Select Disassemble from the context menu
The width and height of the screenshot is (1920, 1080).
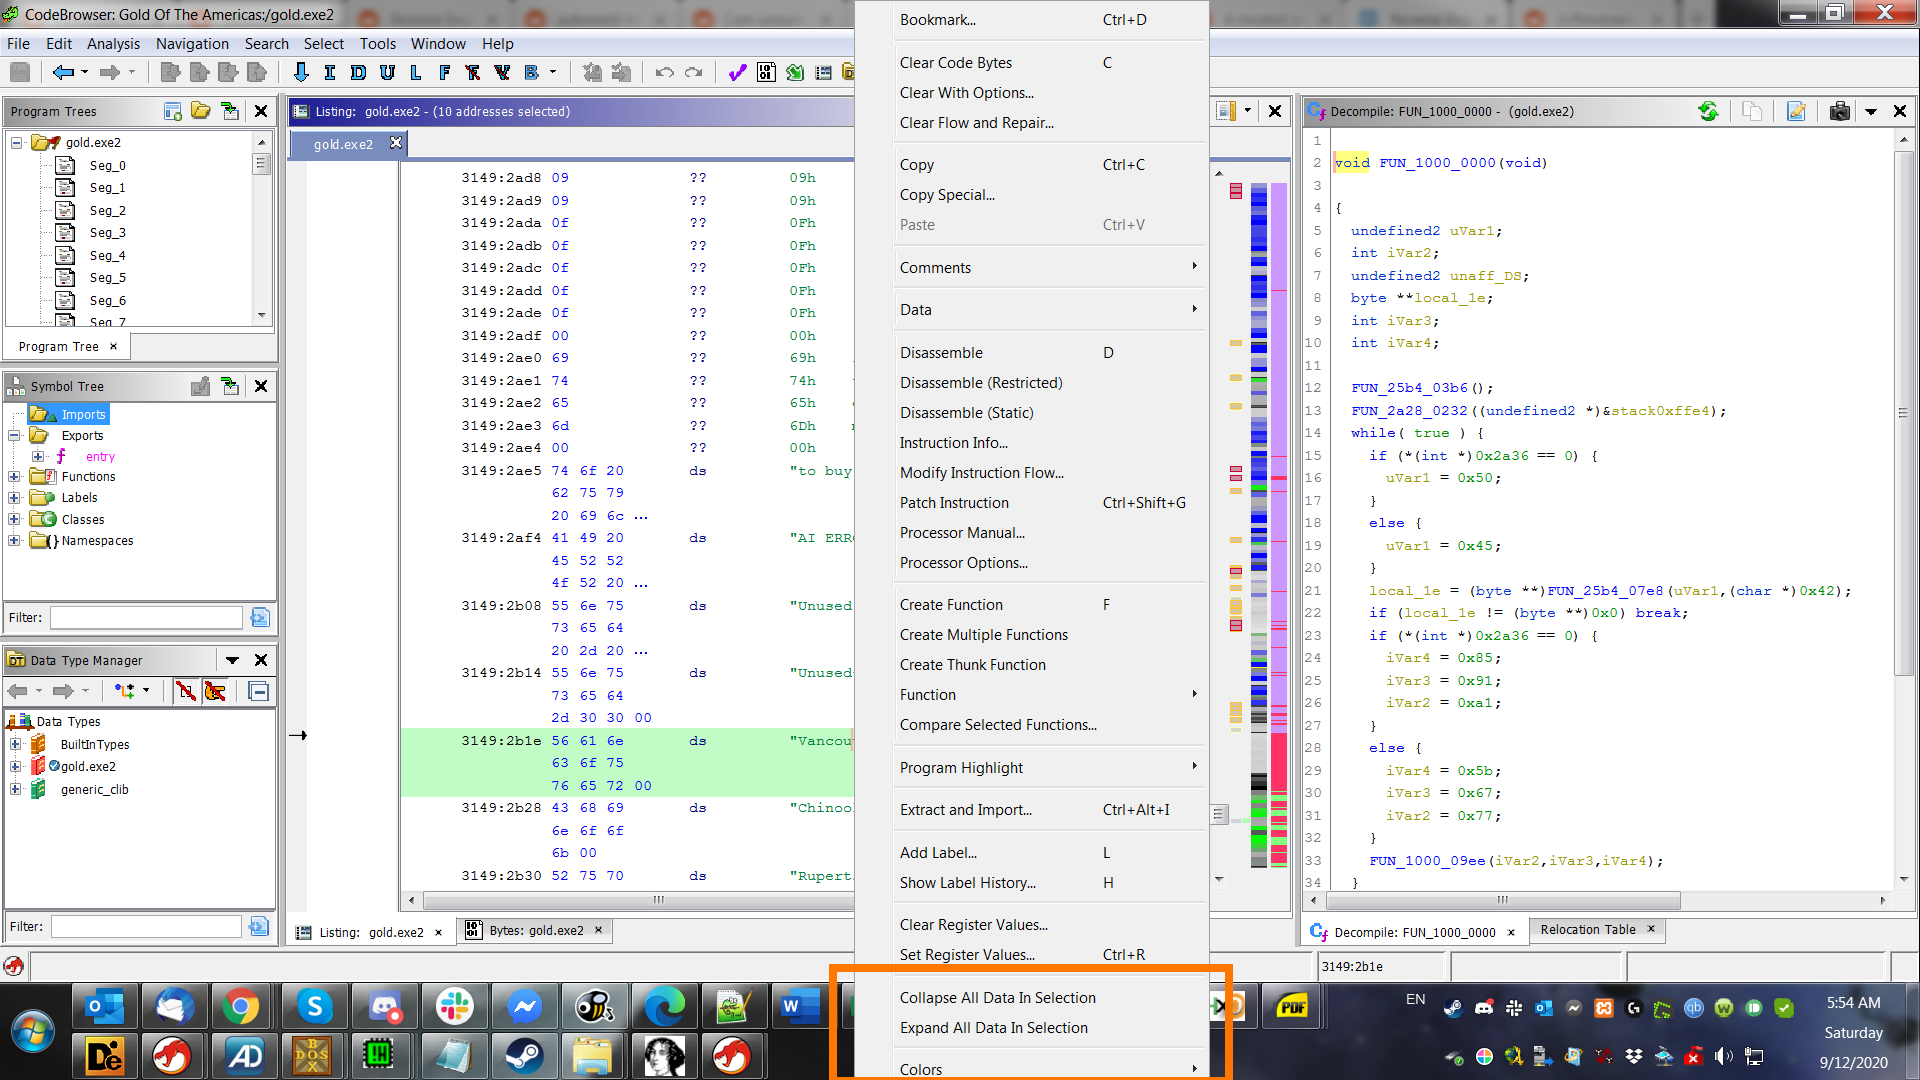point(1048,353)
